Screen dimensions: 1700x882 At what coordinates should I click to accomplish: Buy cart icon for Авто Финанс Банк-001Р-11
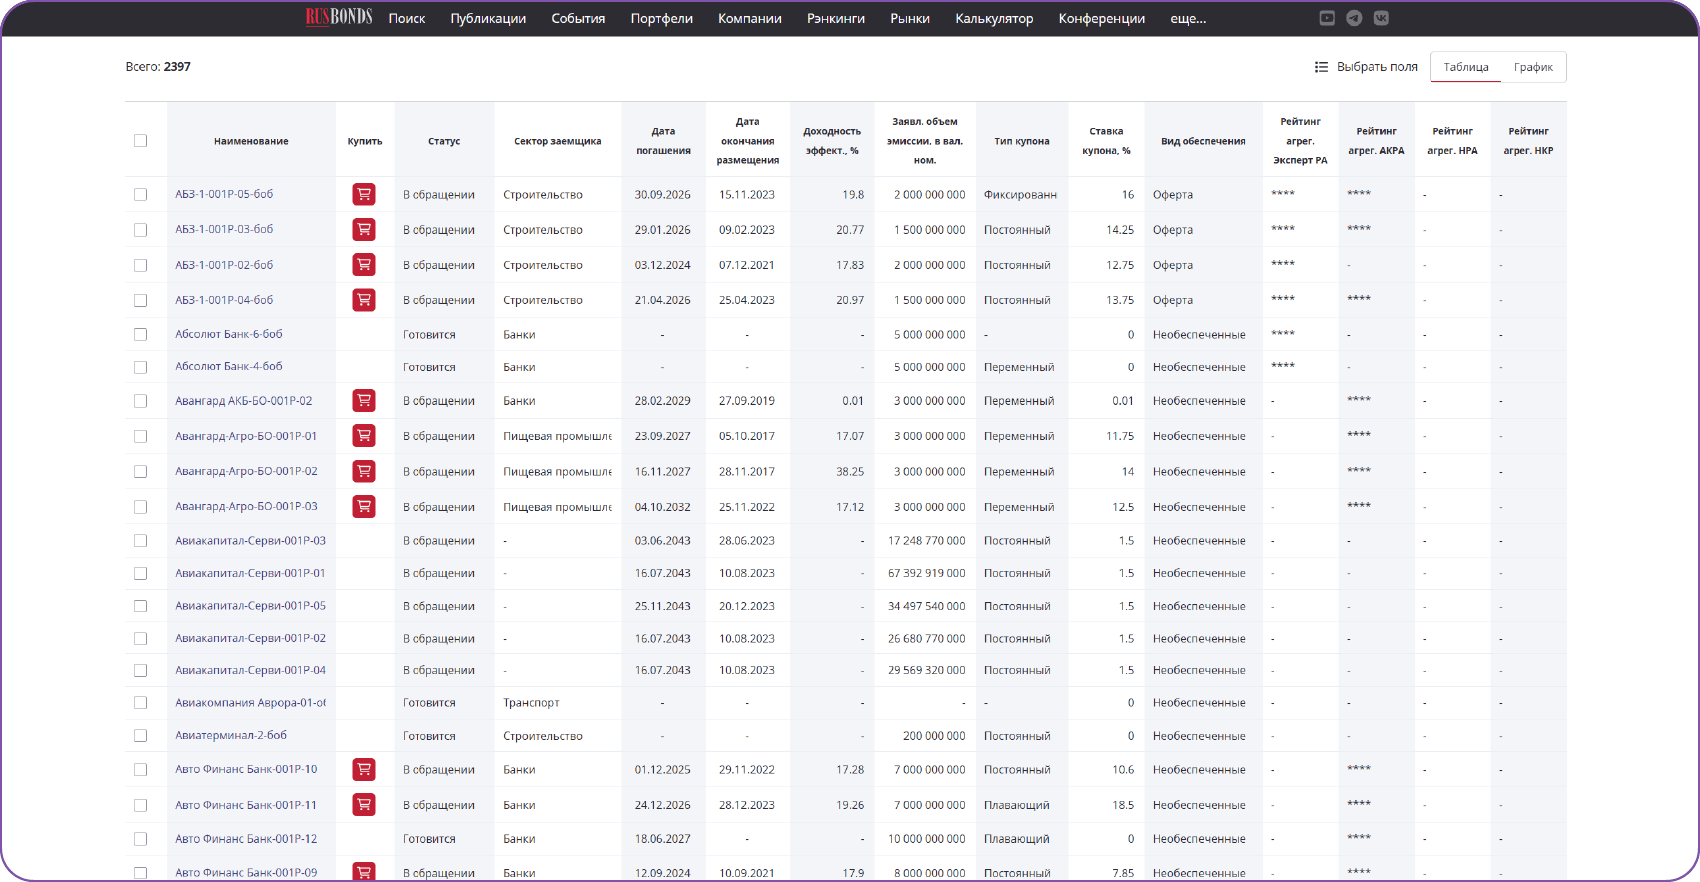click(364, 804)
